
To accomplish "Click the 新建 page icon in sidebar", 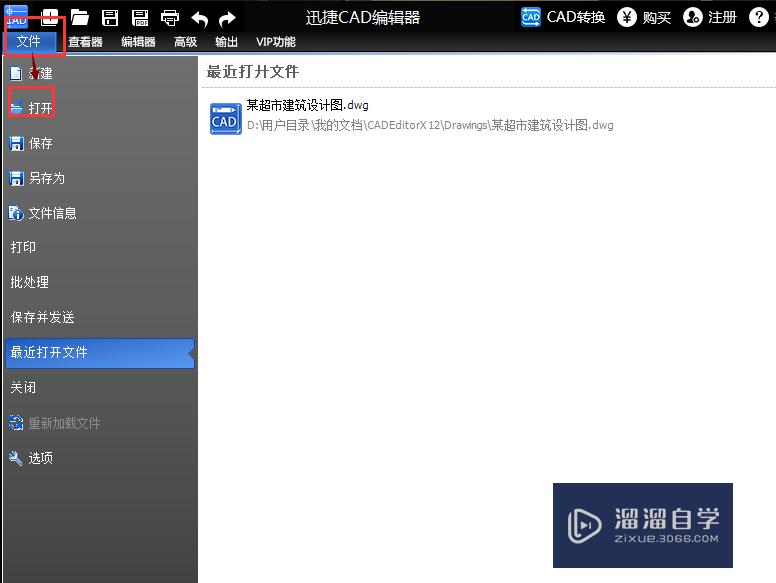I will click(x=16, y=74).
